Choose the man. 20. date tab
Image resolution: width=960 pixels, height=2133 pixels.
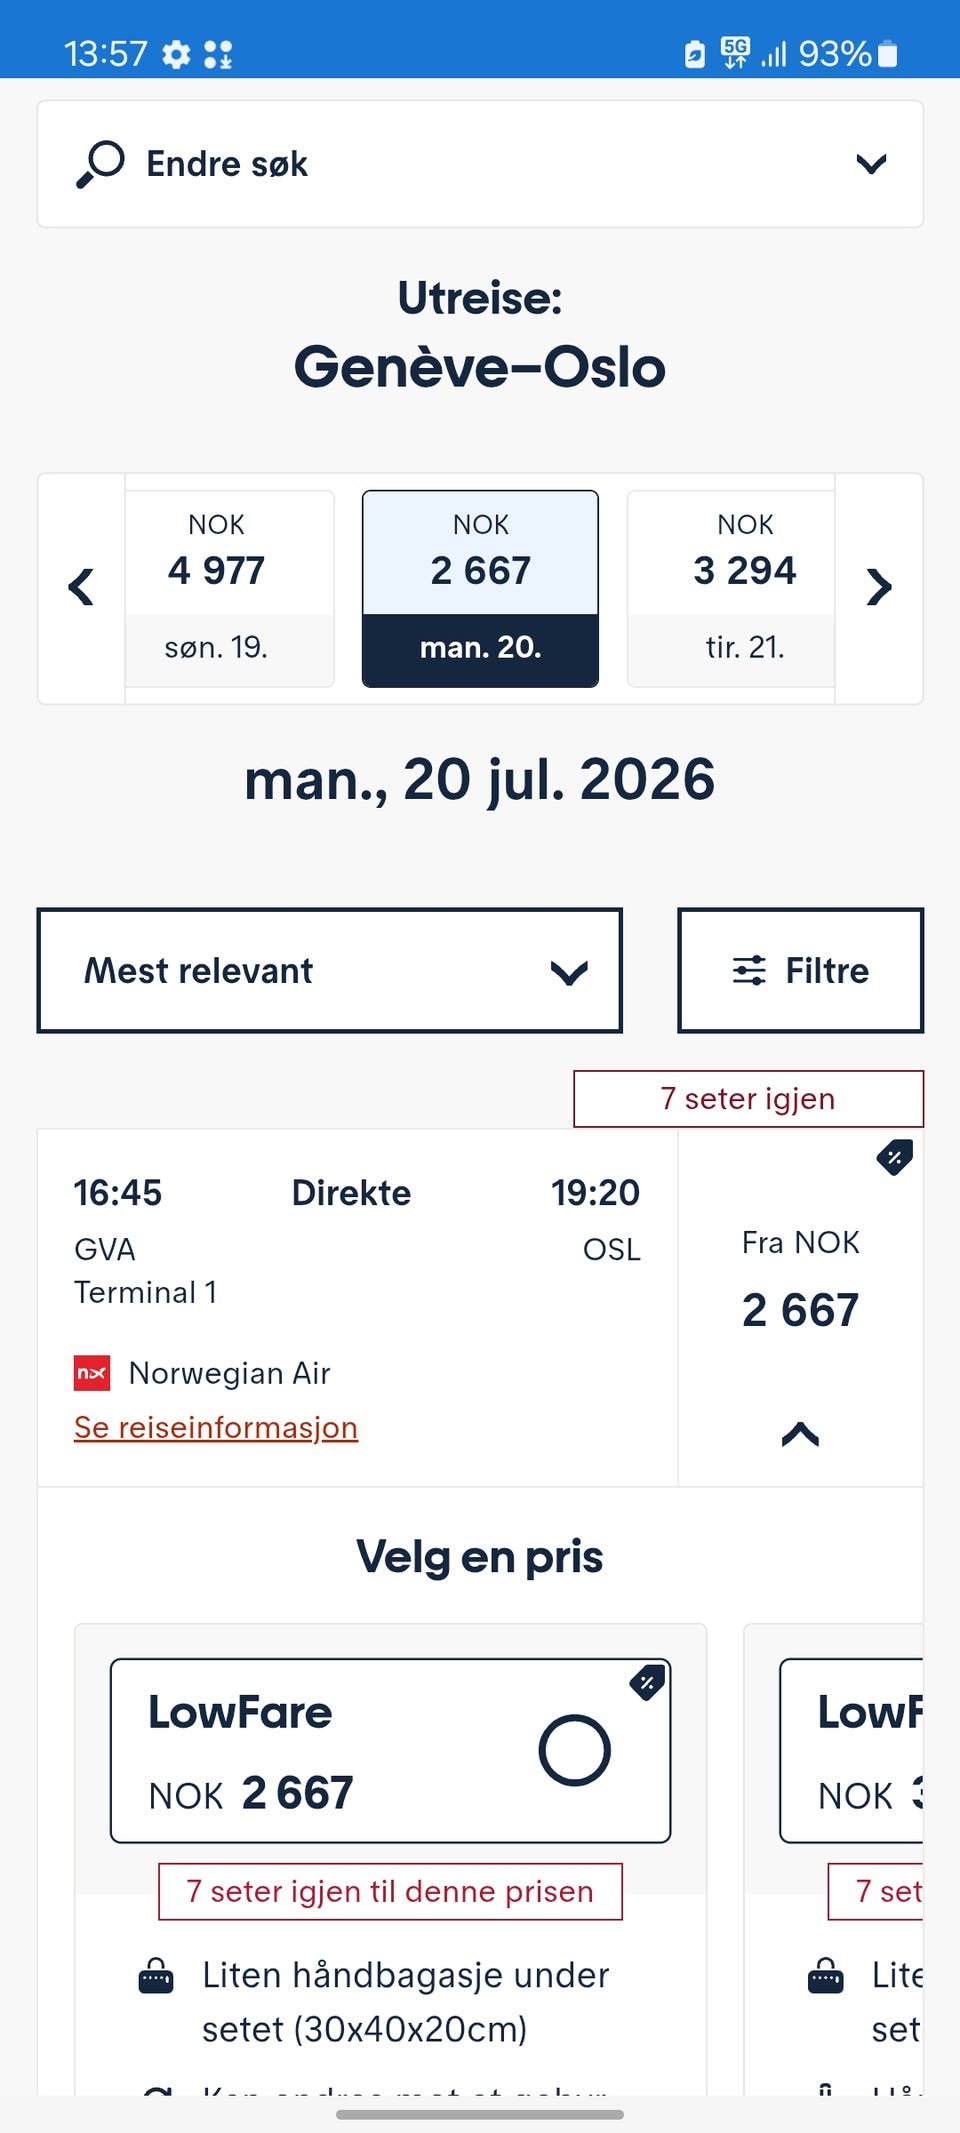480,589
